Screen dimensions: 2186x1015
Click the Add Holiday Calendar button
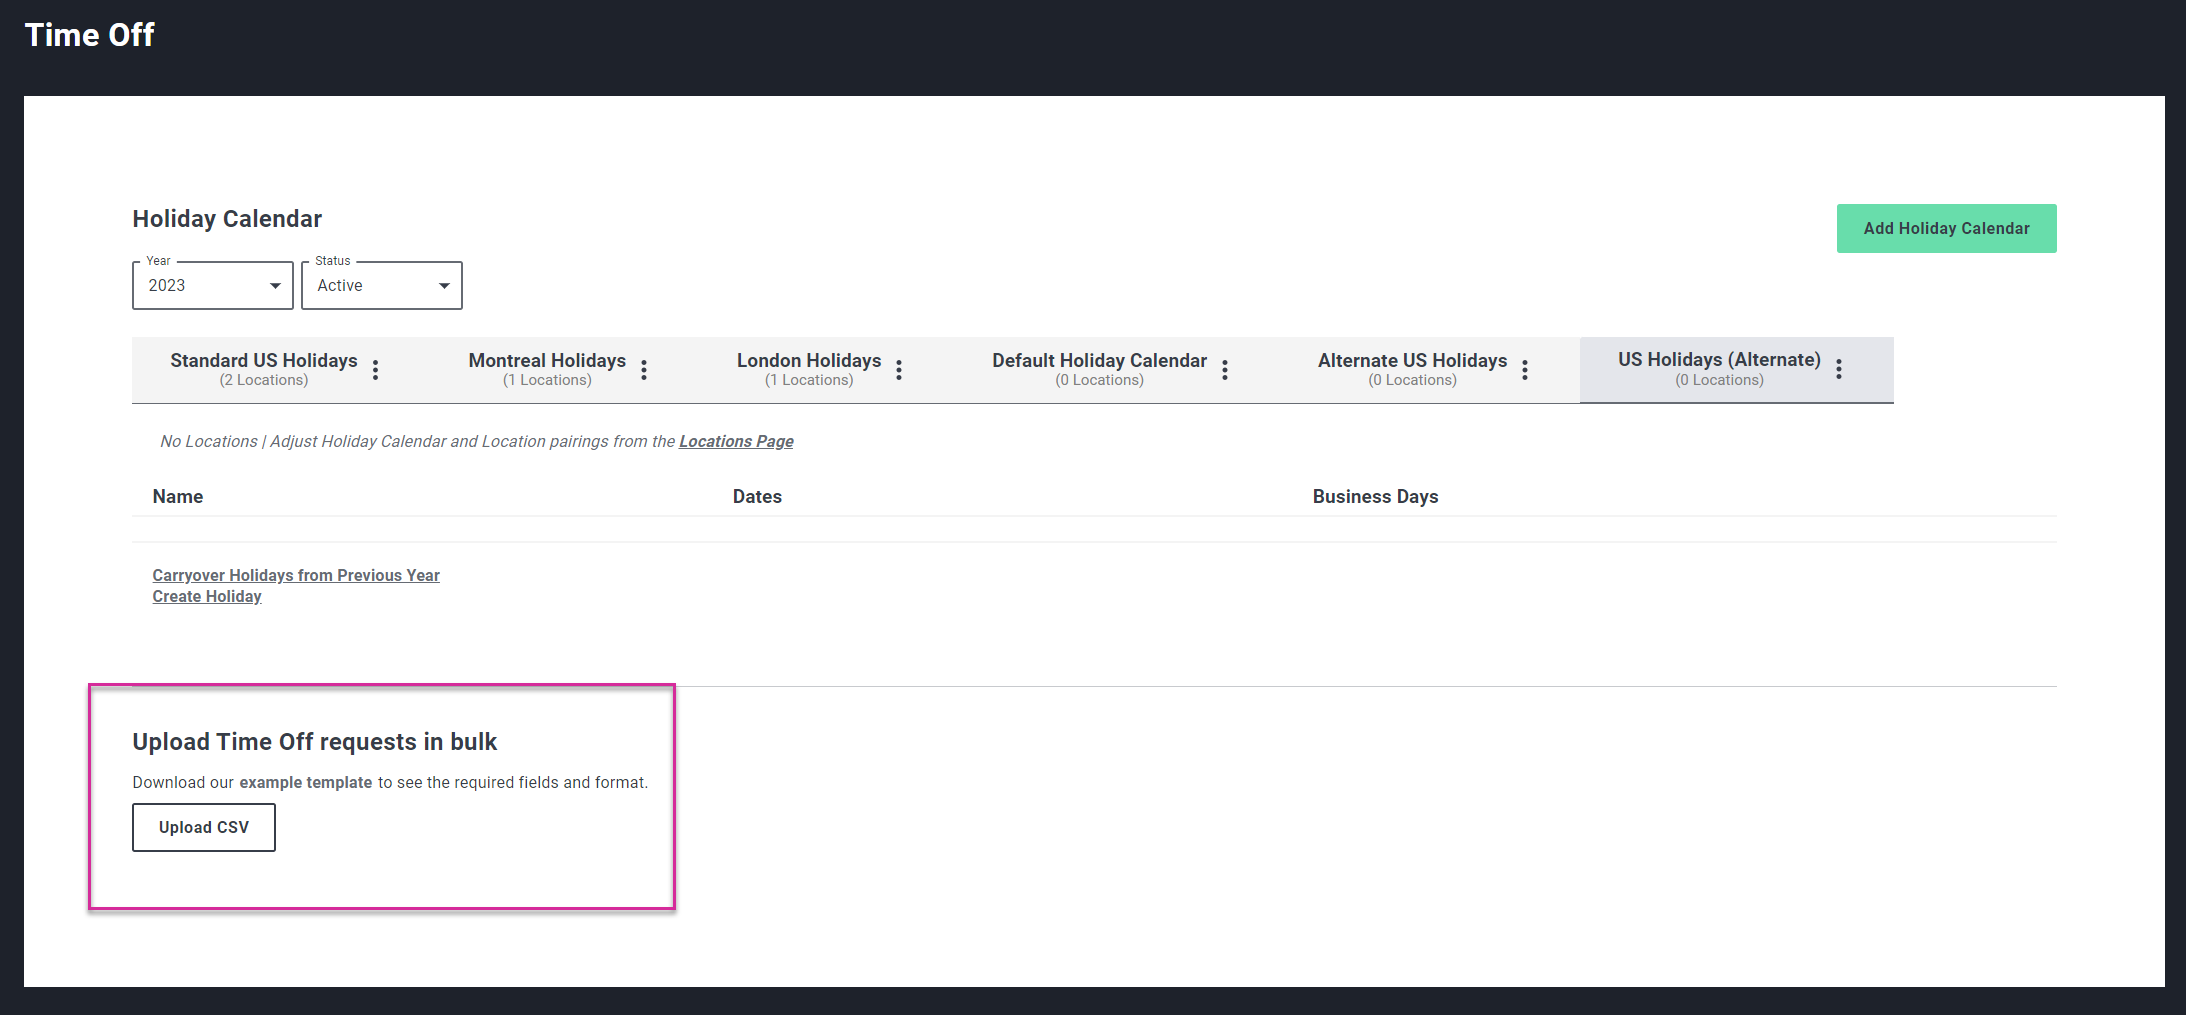1946,229
